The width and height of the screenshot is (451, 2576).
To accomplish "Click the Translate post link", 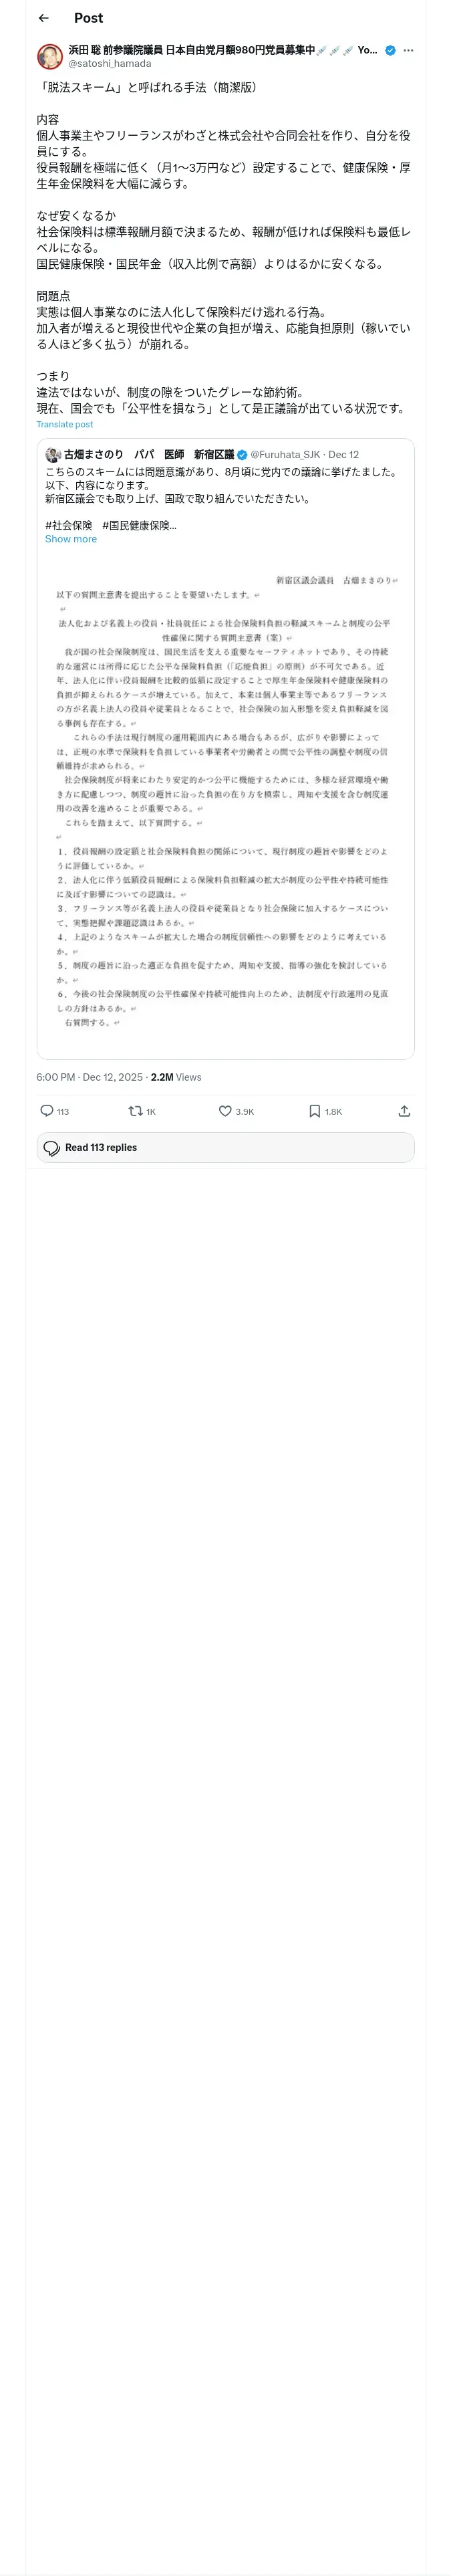I will tap(65, 424).
